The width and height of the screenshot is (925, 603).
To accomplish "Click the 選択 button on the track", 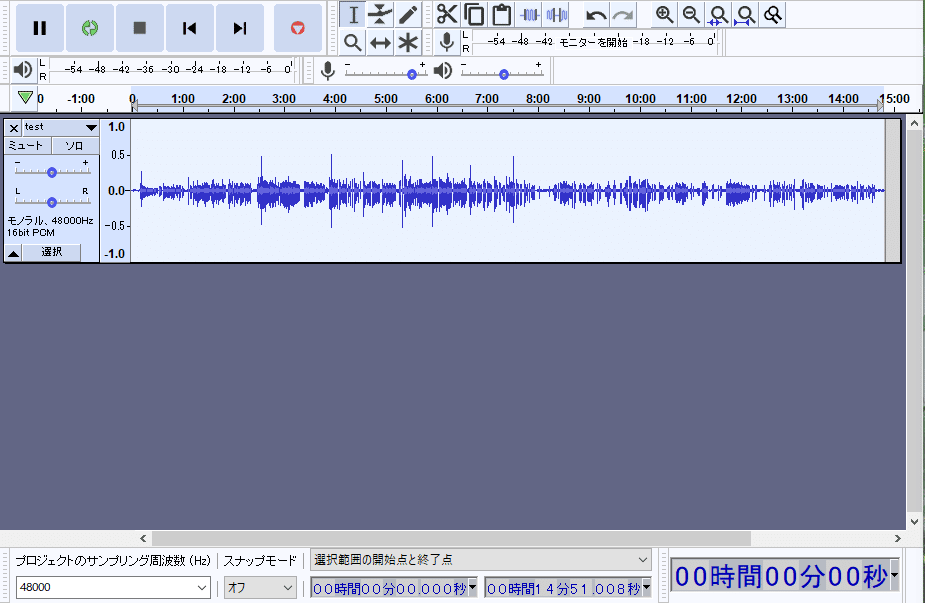I will click(52, 252).
